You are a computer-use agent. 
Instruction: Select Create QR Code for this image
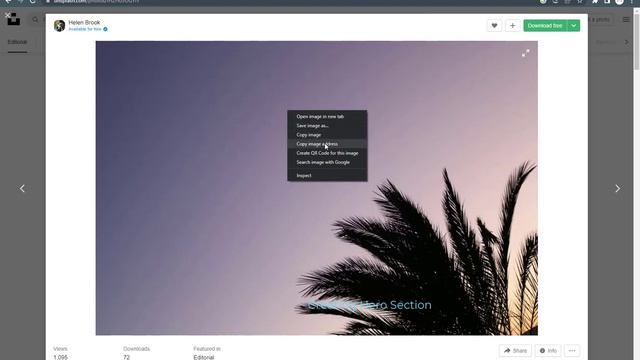(327, 153)
